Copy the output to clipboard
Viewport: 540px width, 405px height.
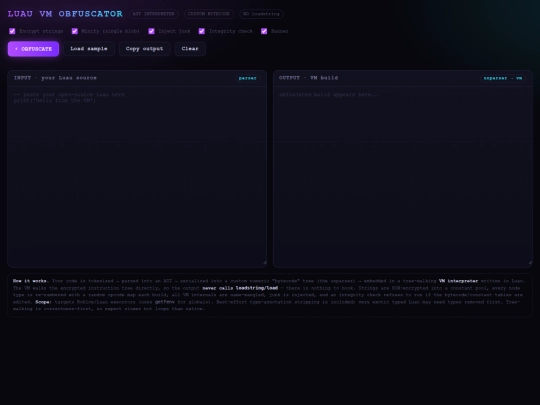[145, 49]
